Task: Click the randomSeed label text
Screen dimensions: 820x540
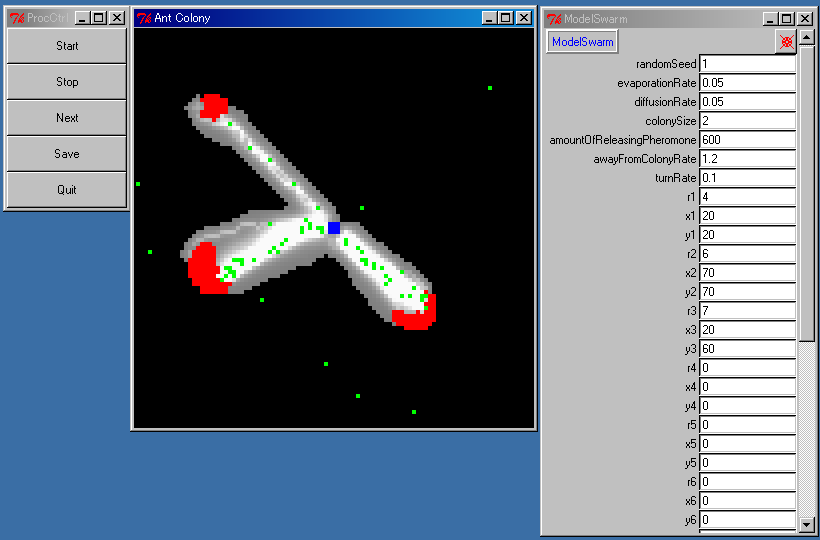Action: [x=666, y=64]
